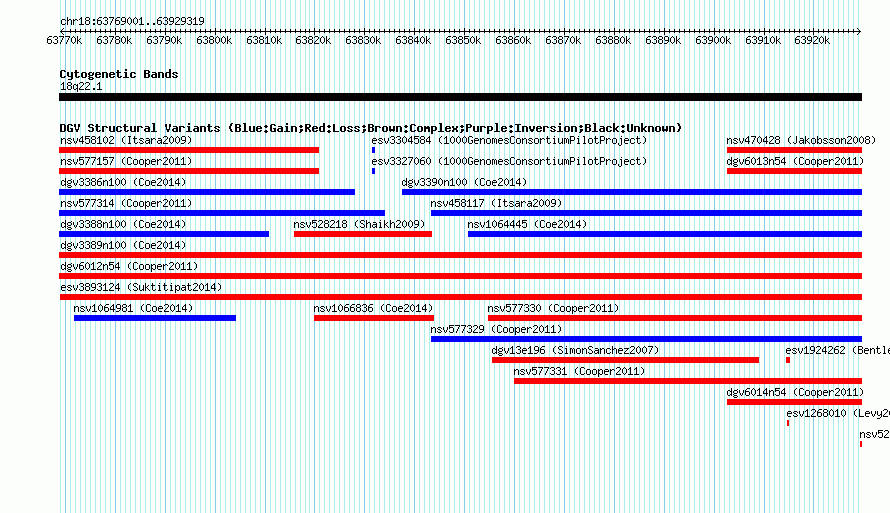
Task: Select the 63780k ruler position
Action: click(114, 40)
